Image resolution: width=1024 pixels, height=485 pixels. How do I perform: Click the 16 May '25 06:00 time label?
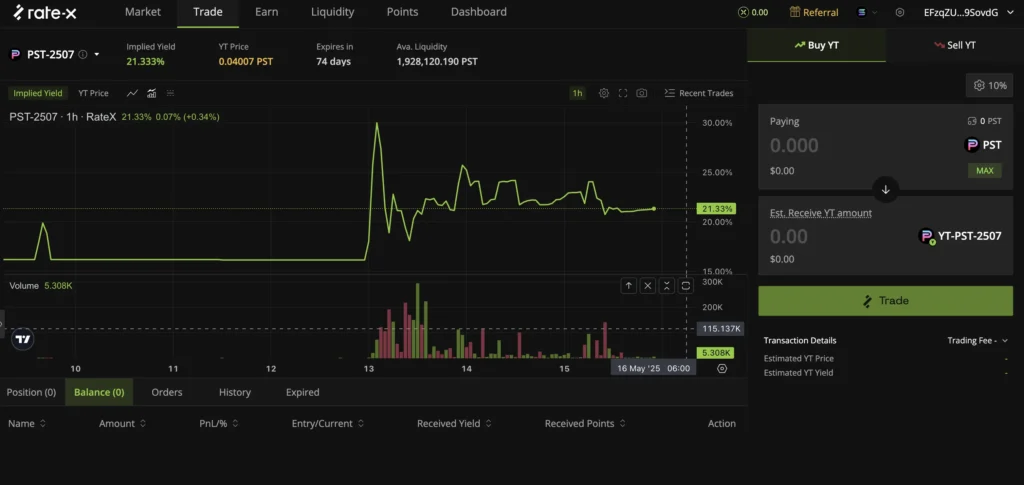point(654,368)
